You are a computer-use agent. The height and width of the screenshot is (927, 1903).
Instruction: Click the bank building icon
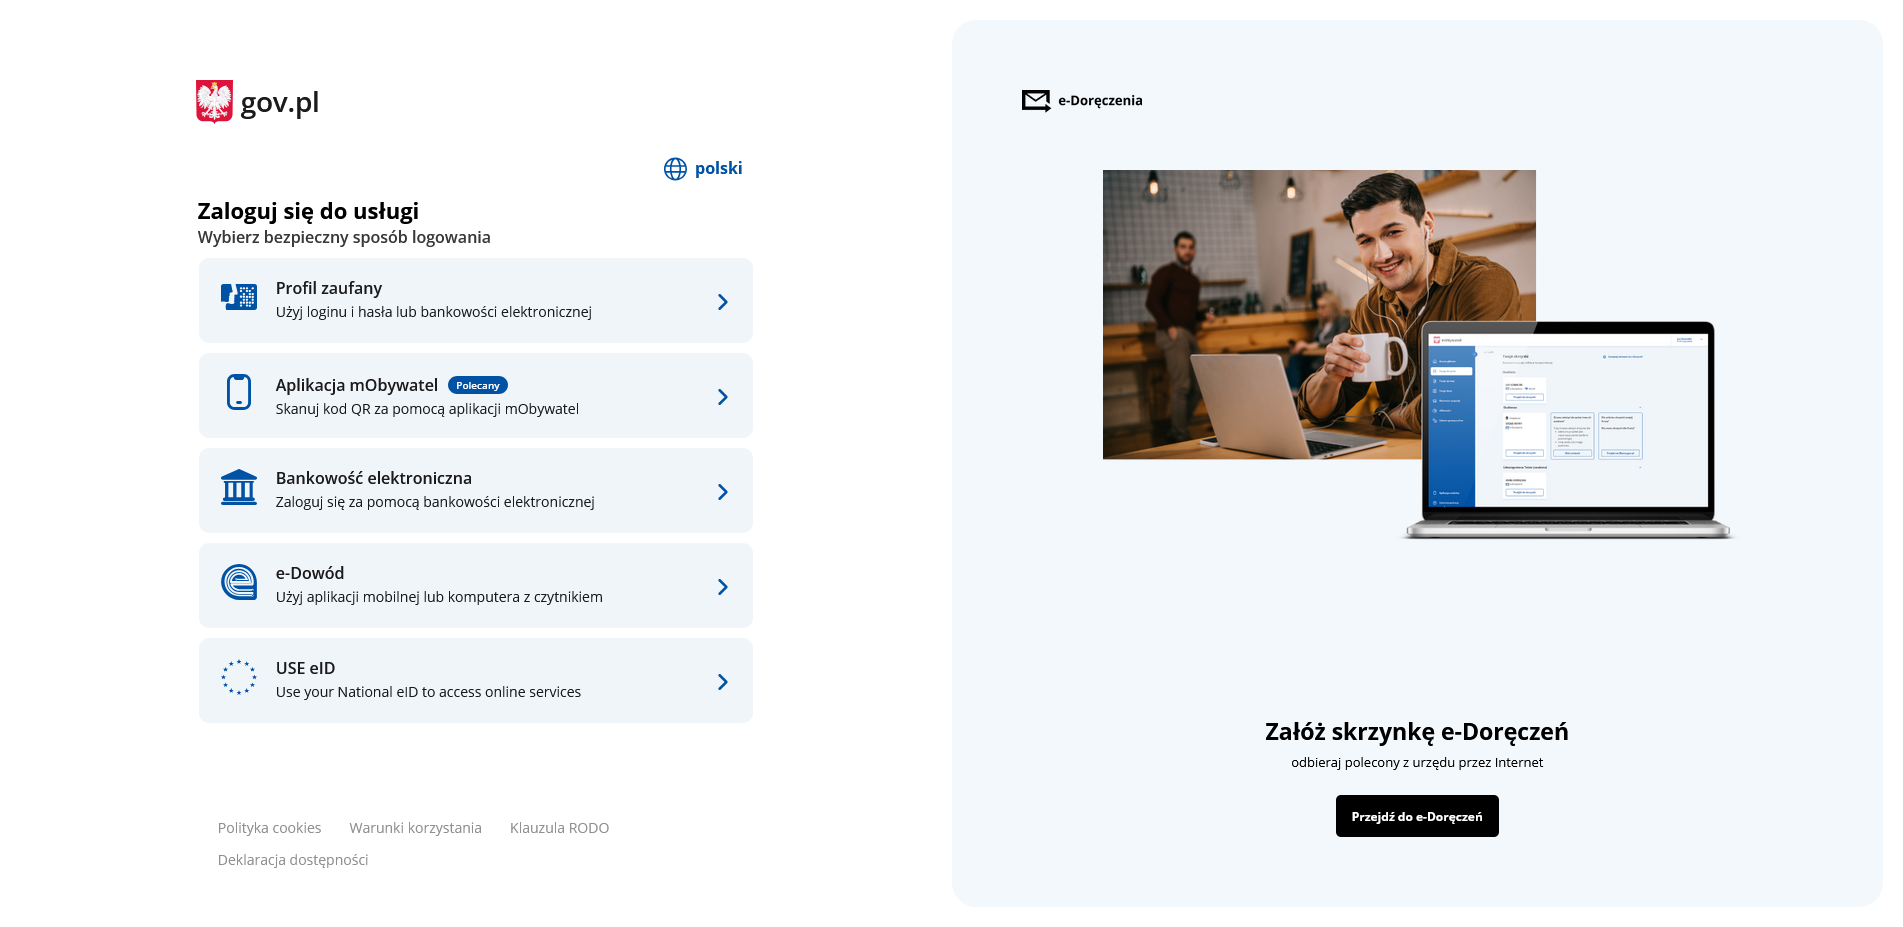click(x=238, y=487)
